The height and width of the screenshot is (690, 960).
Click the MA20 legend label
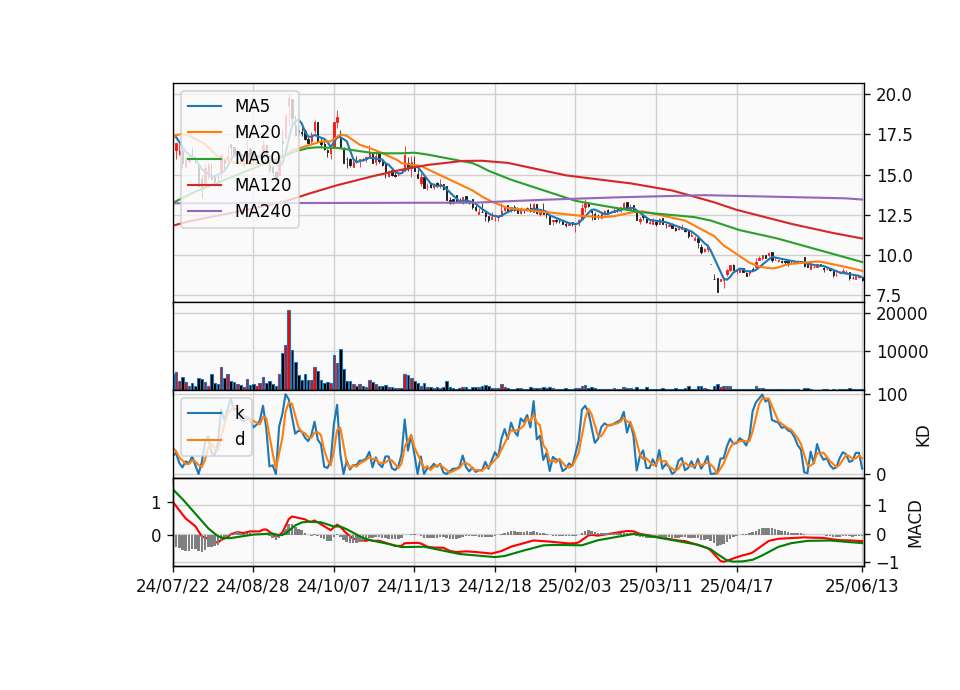pos(257,132)
